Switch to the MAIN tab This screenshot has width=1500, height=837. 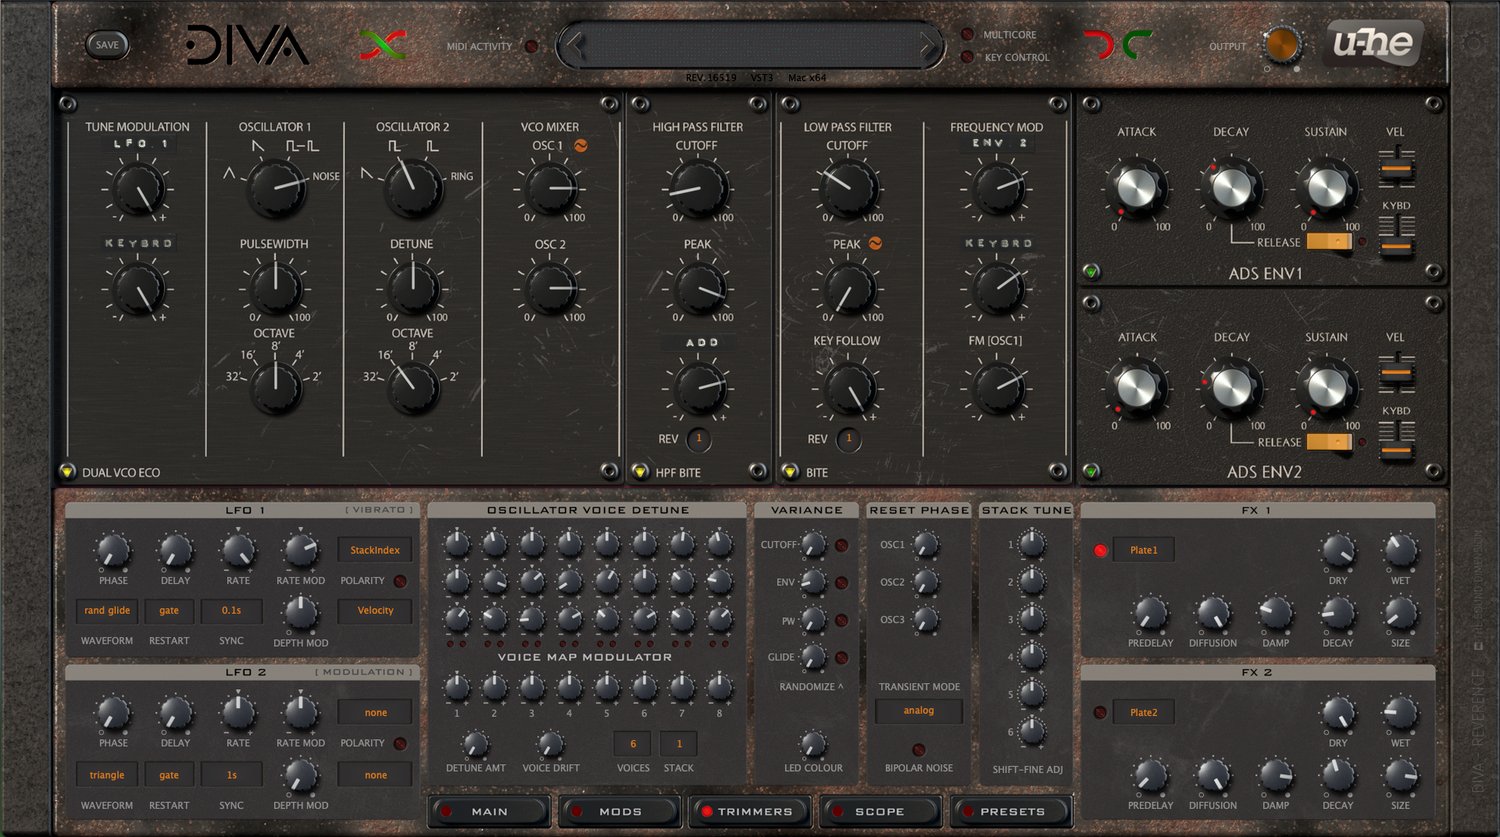point(489,811)
